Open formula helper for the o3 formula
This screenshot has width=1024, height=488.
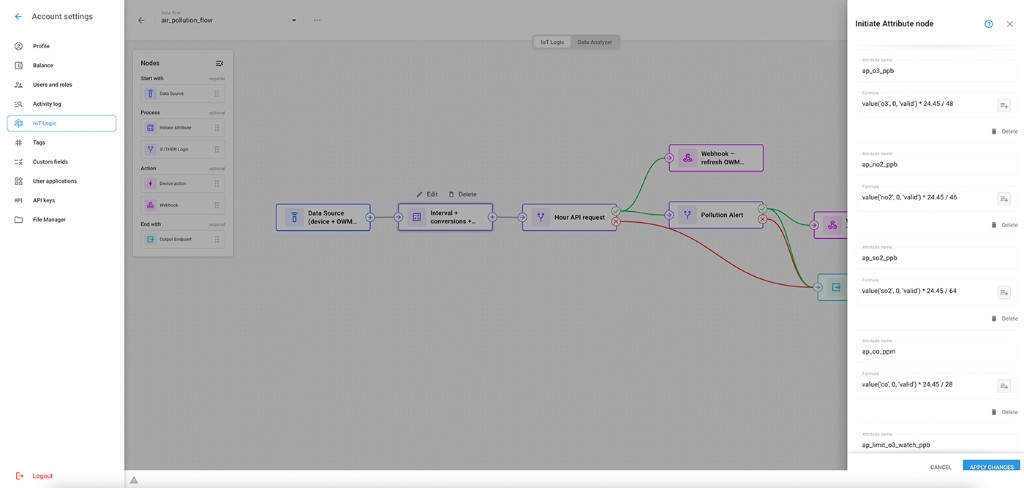(1004, 106)
